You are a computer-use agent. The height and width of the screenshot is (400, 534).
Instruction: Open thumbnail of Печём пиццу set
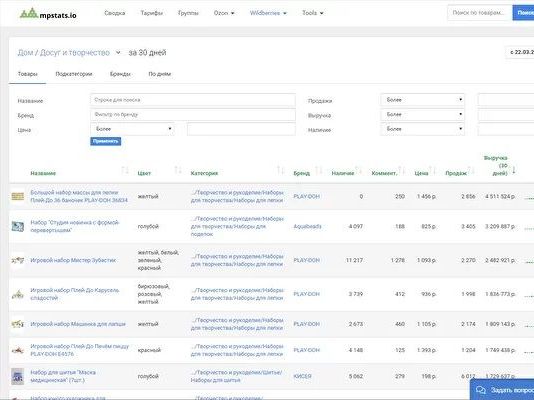[18, 350]
